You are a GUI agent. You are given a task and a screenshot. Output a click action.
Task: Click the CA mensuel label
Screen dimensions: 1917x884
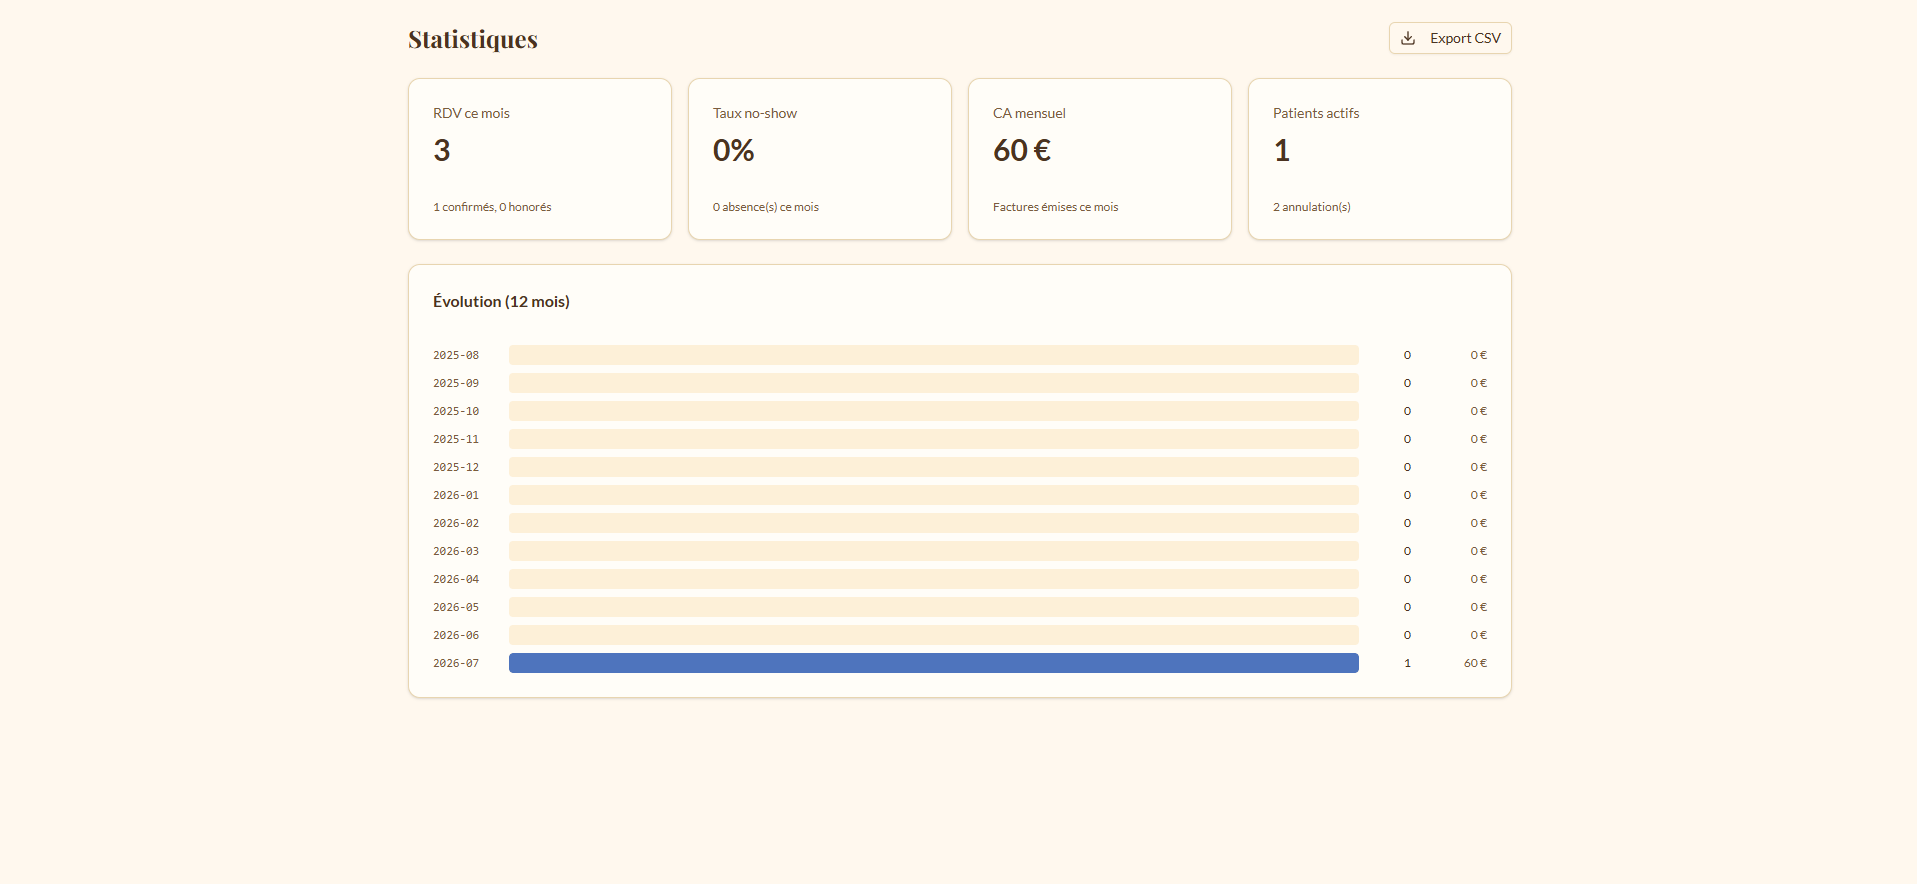point(1029,113)
